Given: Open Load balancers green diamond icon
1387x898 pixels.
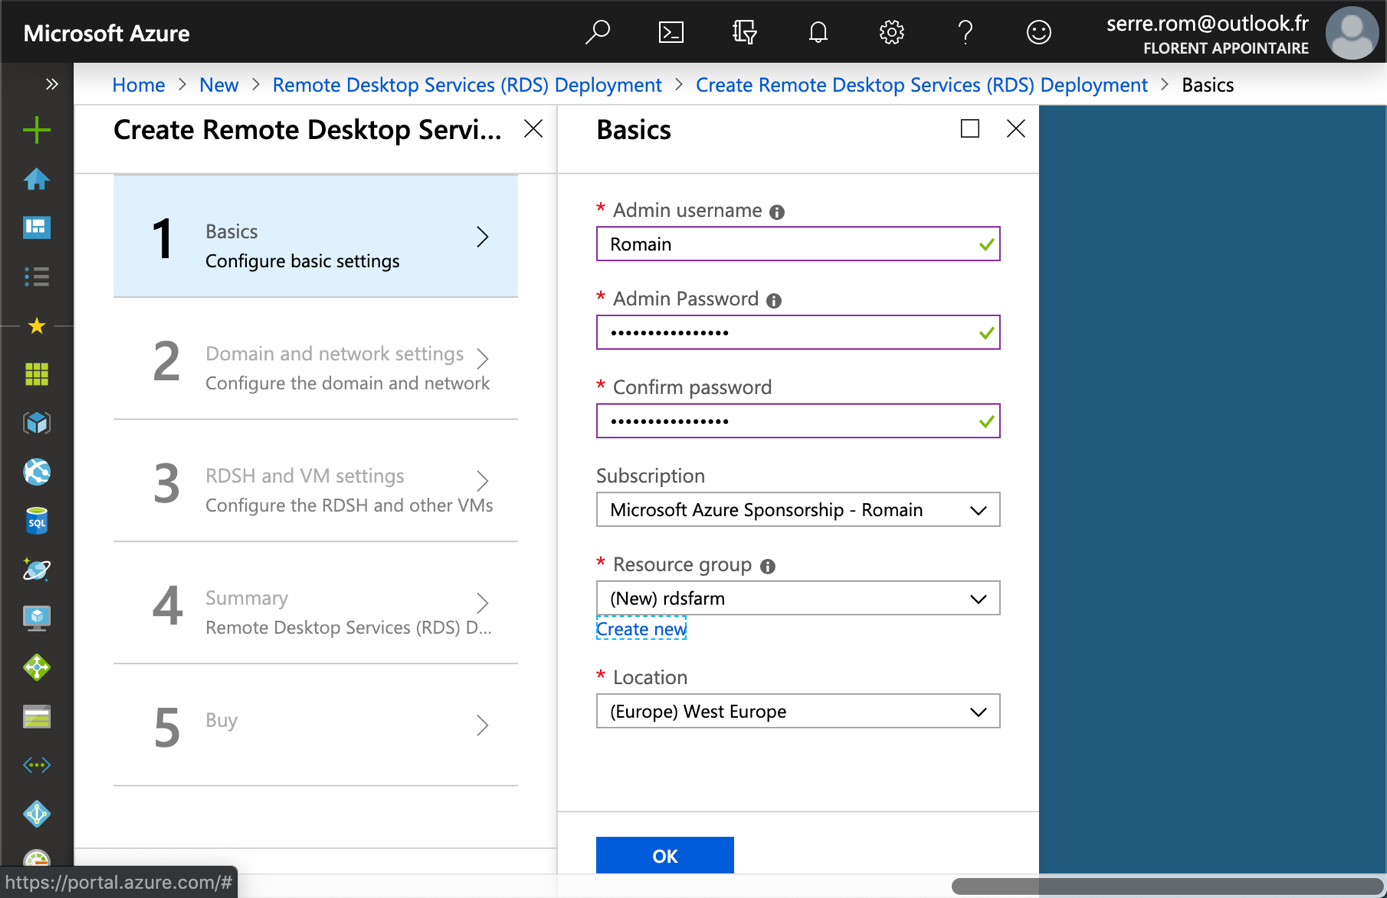Looking at the screenshot, I should pos(37,667).
